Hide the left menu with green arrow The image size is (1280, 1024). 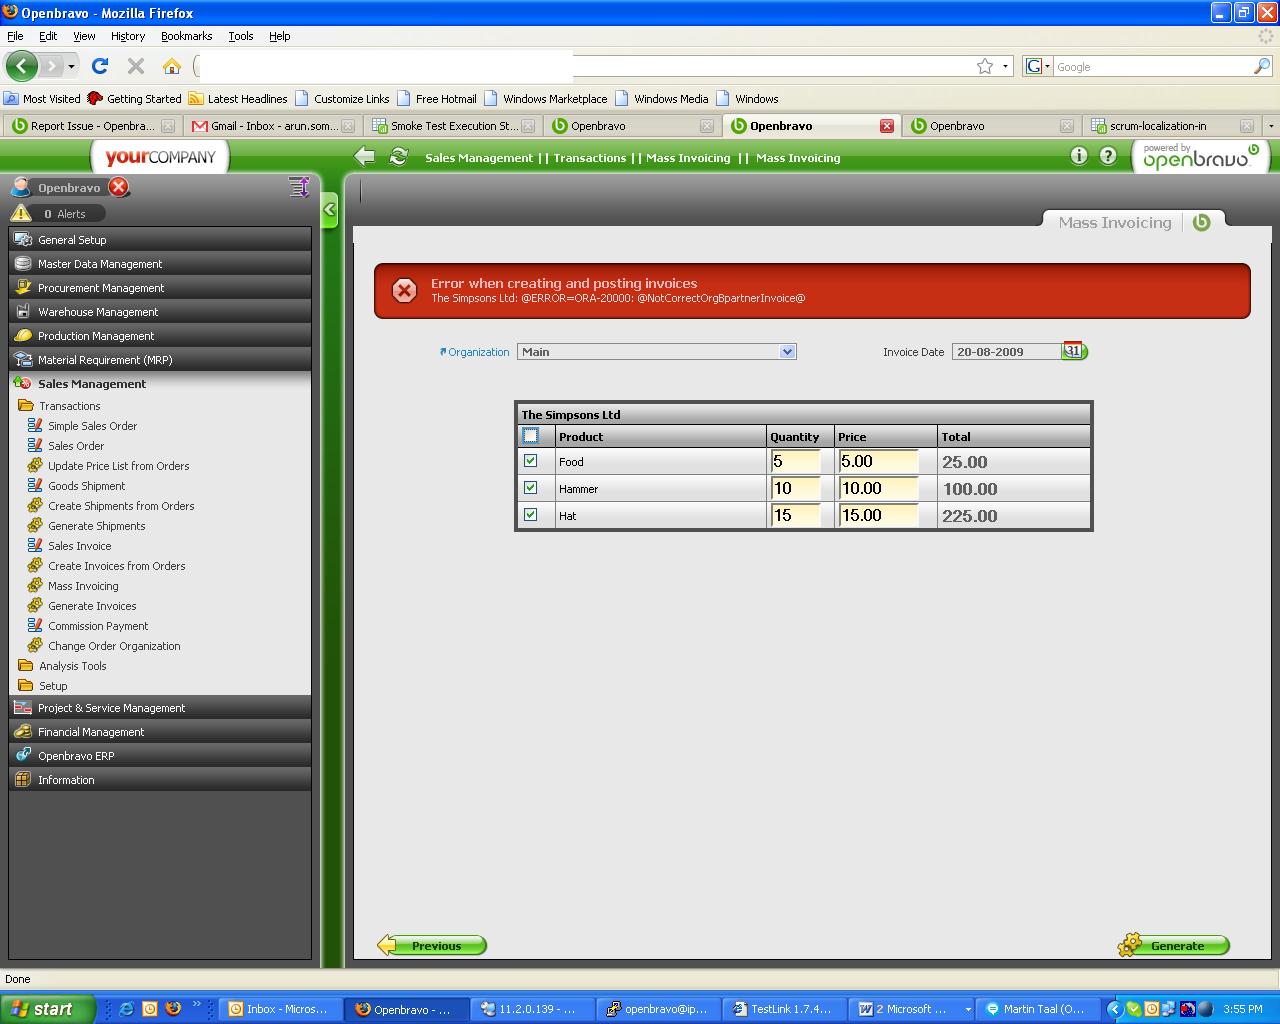(329, 211)
